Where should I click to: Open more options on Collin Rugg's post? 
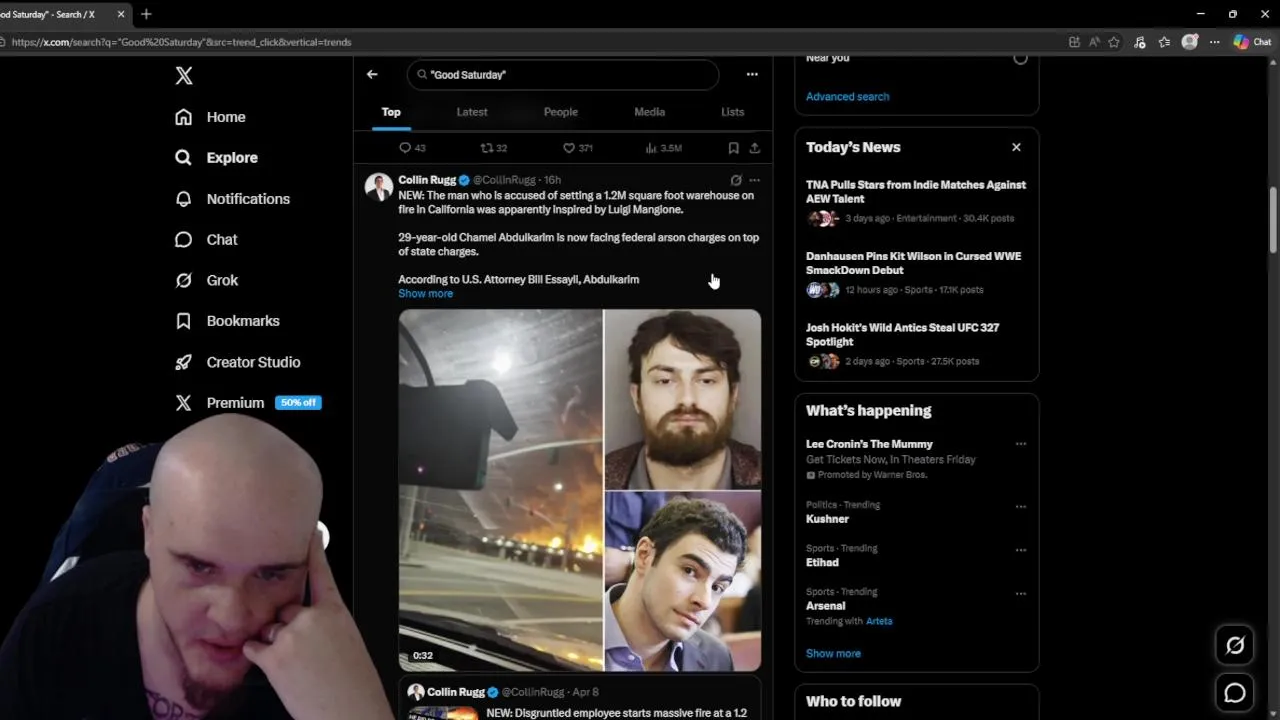coord(755,180)
